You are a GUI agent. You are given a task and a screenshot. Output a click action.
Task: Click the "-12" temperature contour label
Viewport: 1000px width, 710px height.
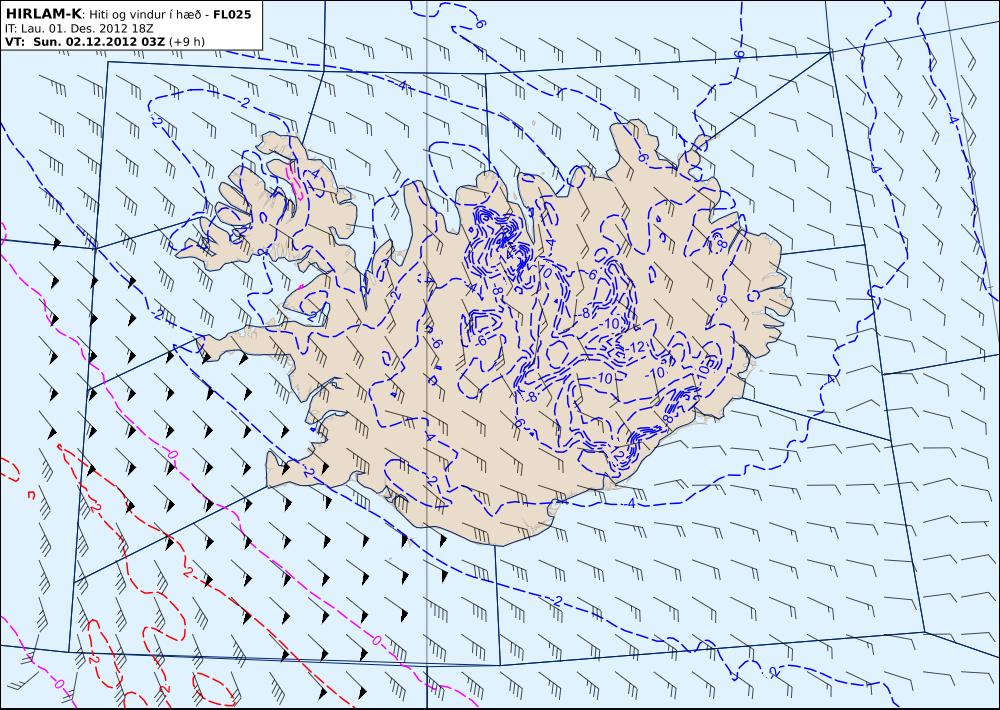[636, 348]
